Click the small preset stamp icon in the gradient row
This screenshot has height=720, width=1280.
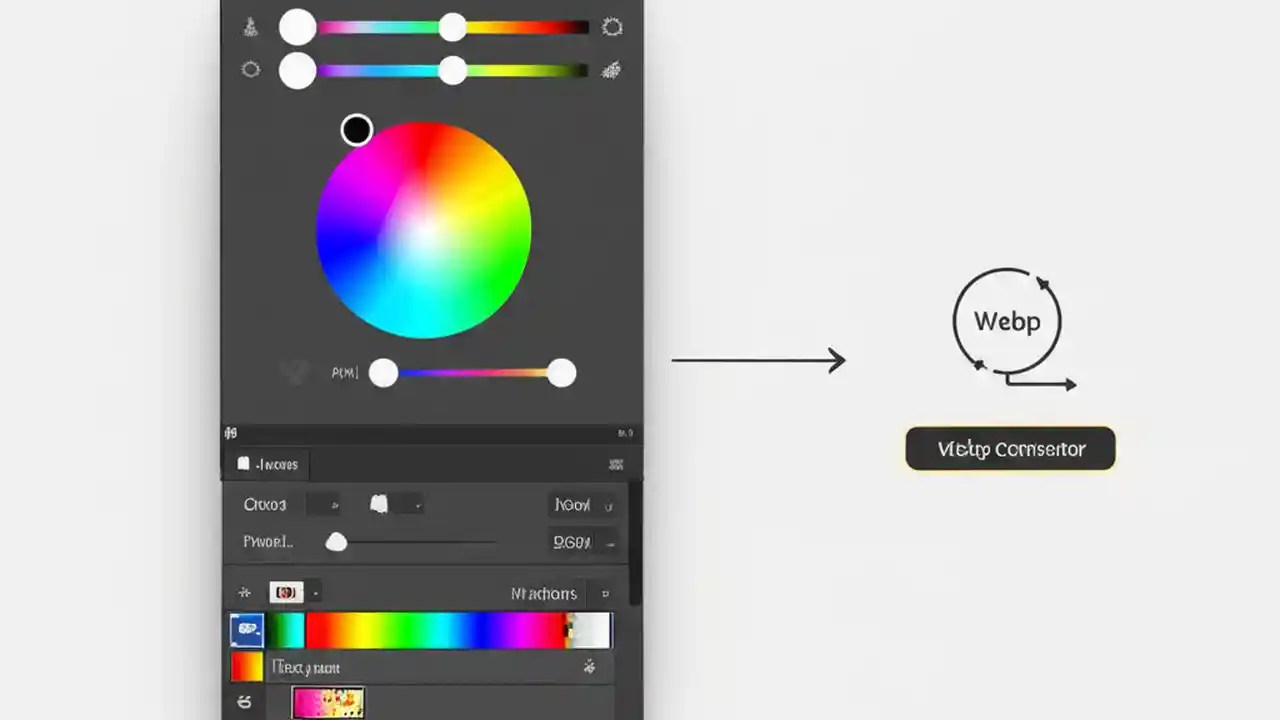[x=285, y=592]
